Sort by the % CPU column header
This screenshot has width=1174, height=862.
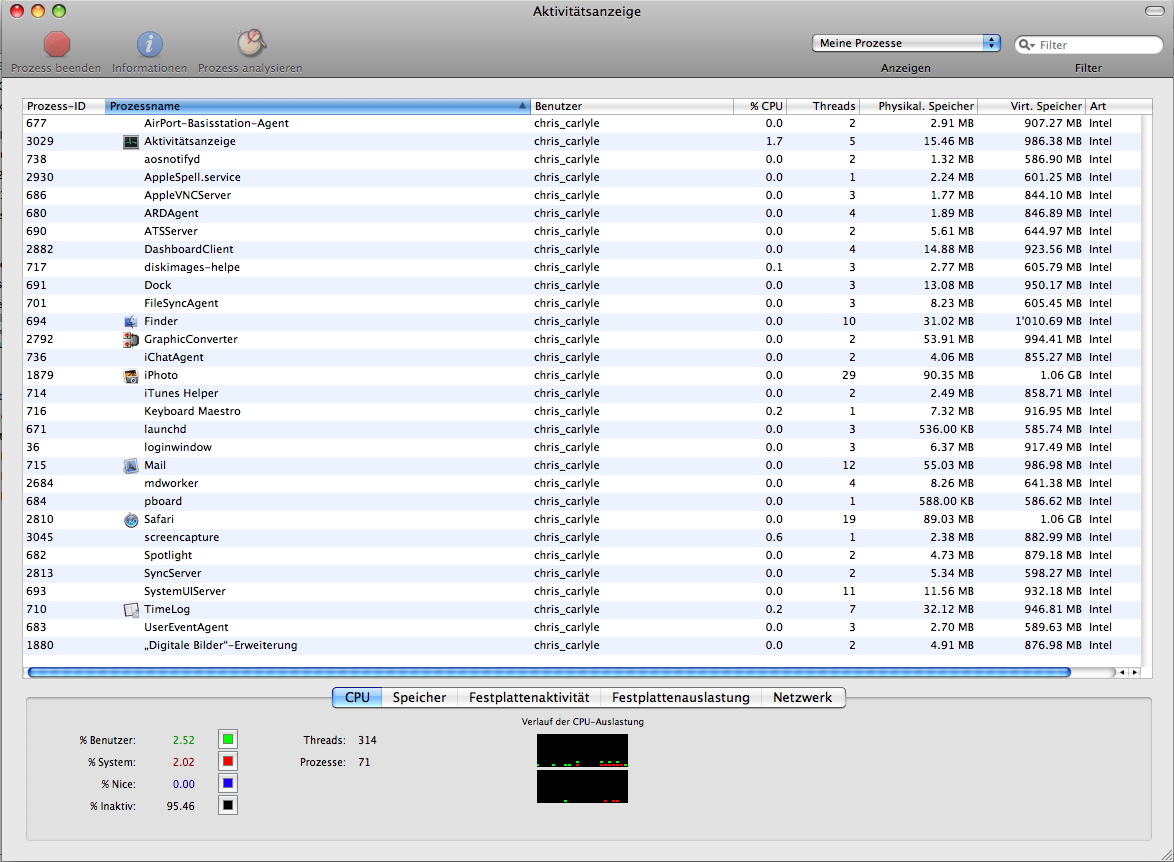(760, 106)
